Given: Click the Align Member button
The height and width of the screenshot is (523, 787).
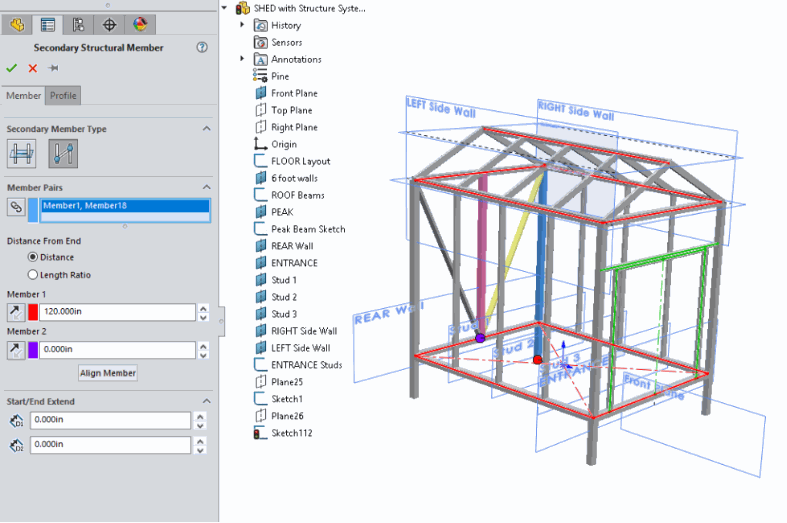Looking at the screenshot, I should pos(108,373).
